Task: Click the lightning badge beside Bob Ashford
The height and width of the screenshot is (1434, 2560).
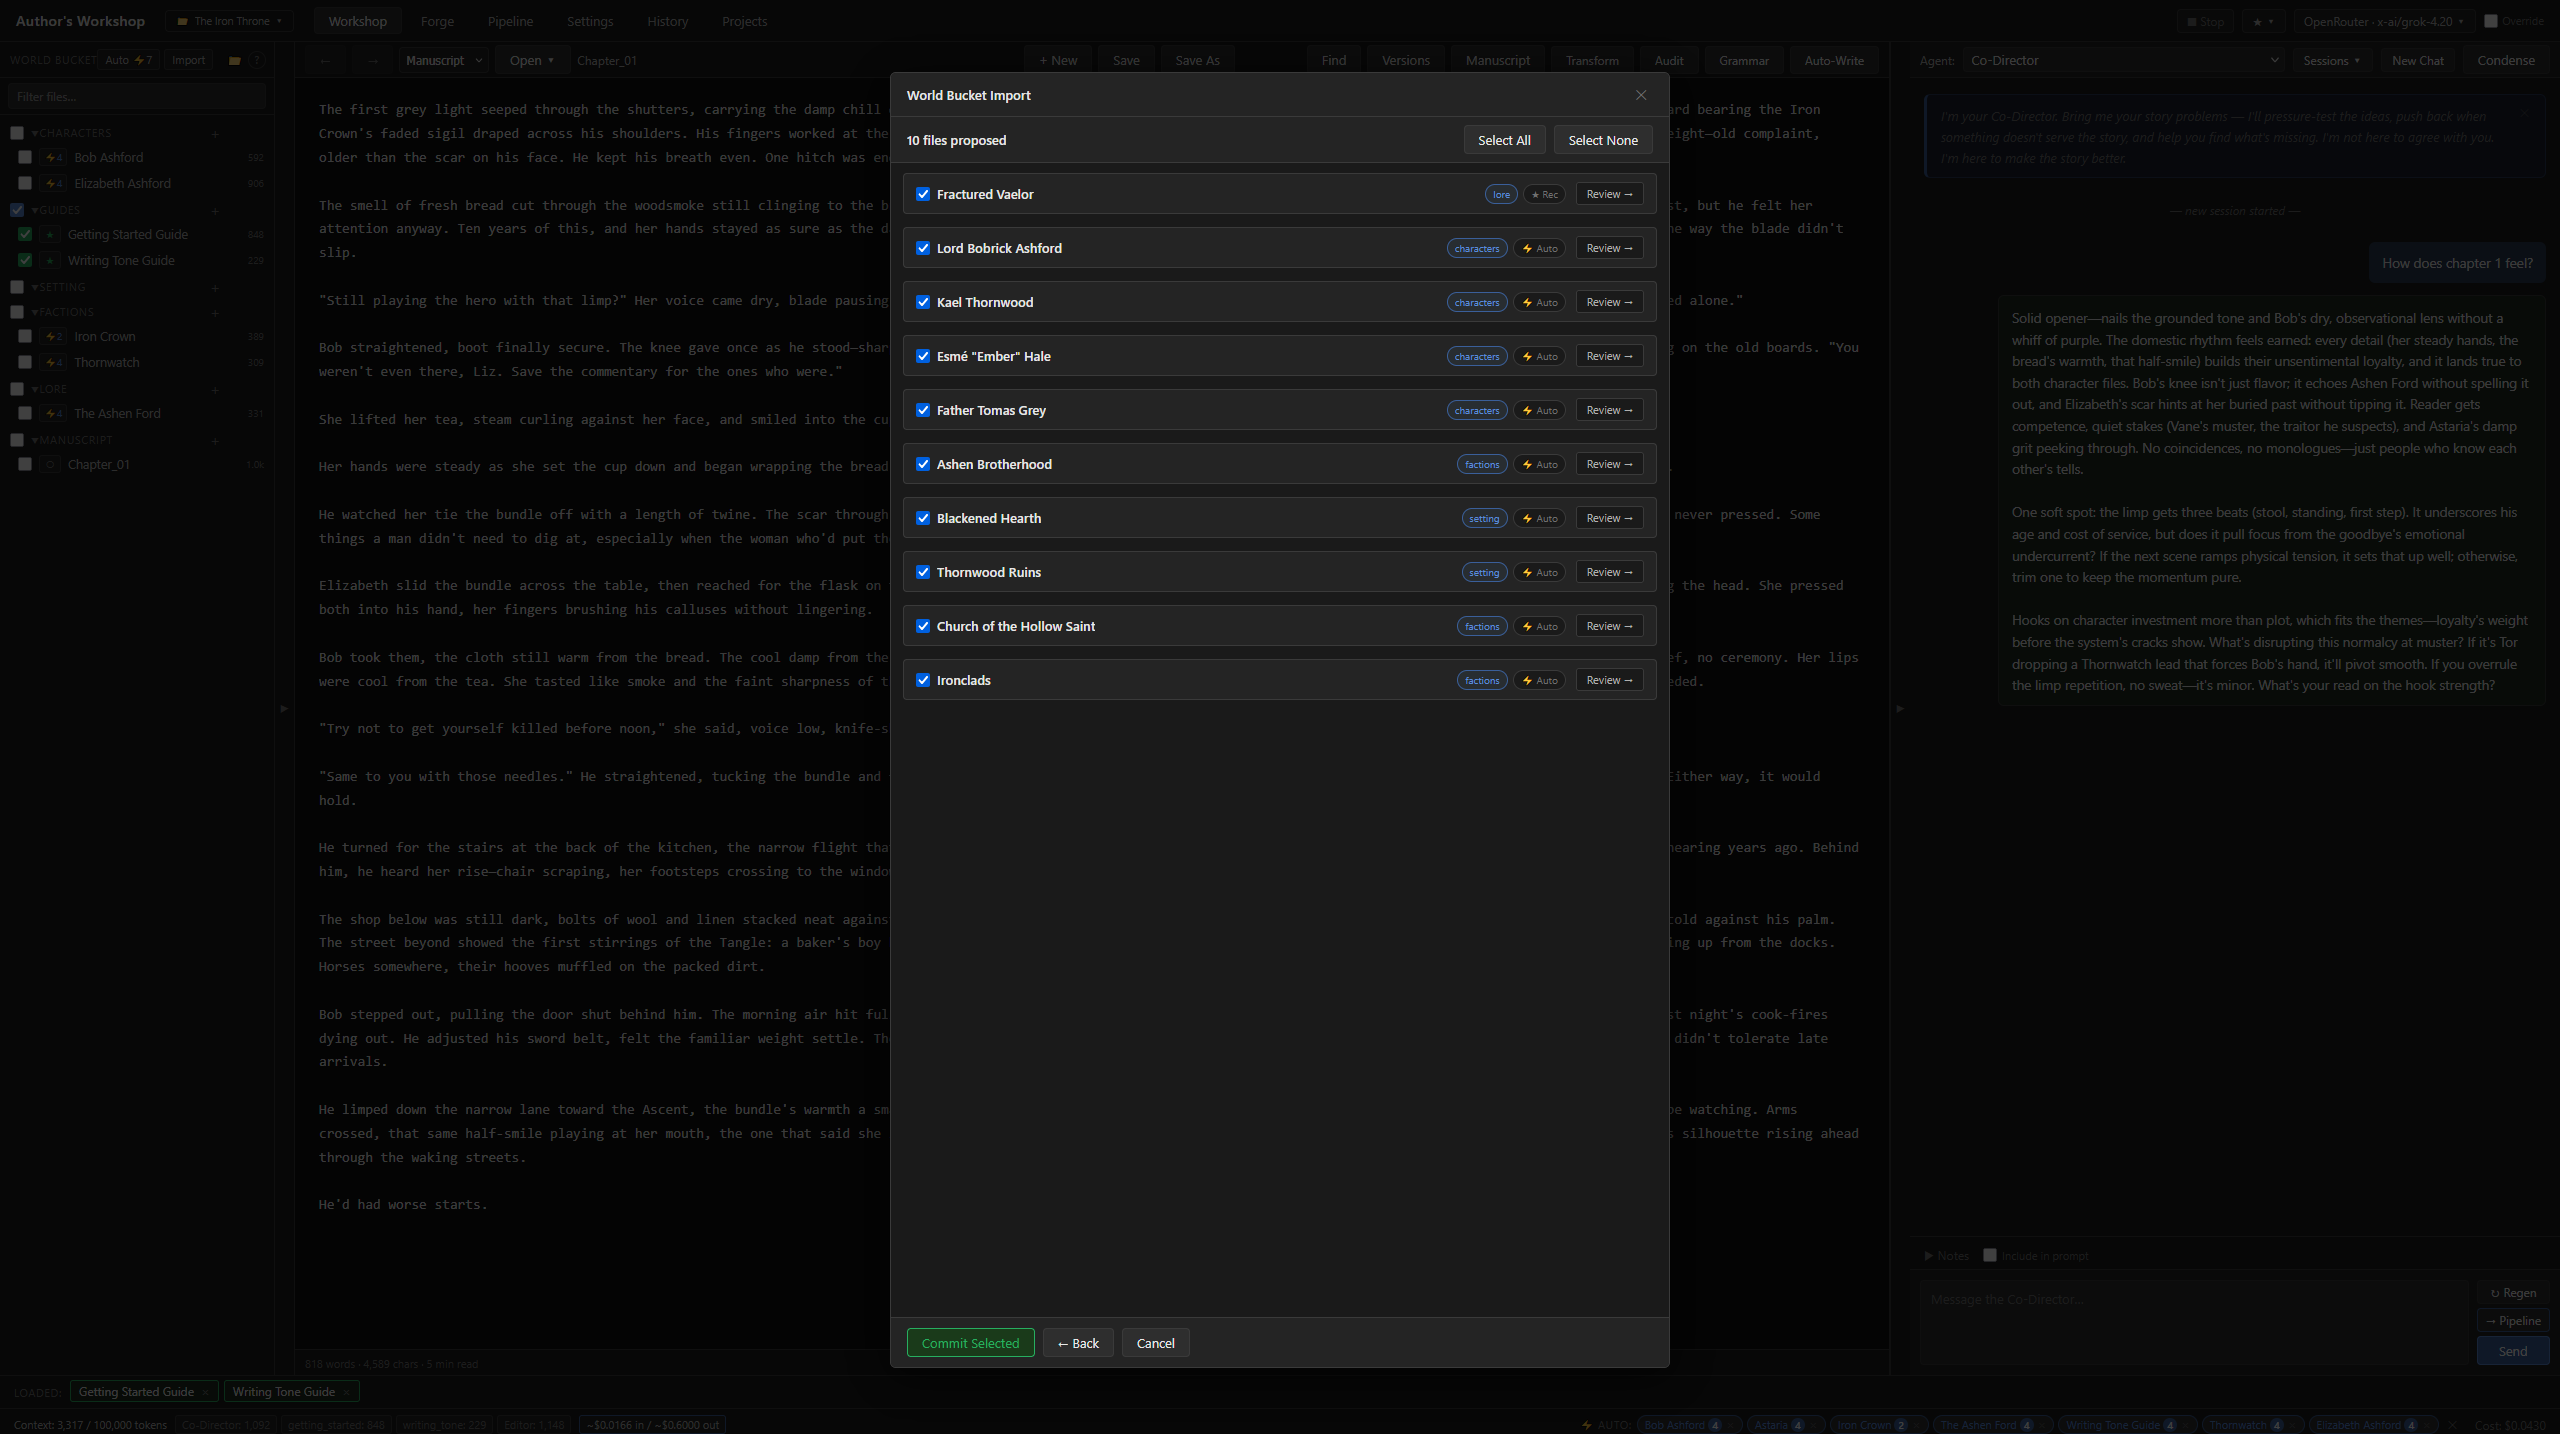Action: click(x=51, y=158)
